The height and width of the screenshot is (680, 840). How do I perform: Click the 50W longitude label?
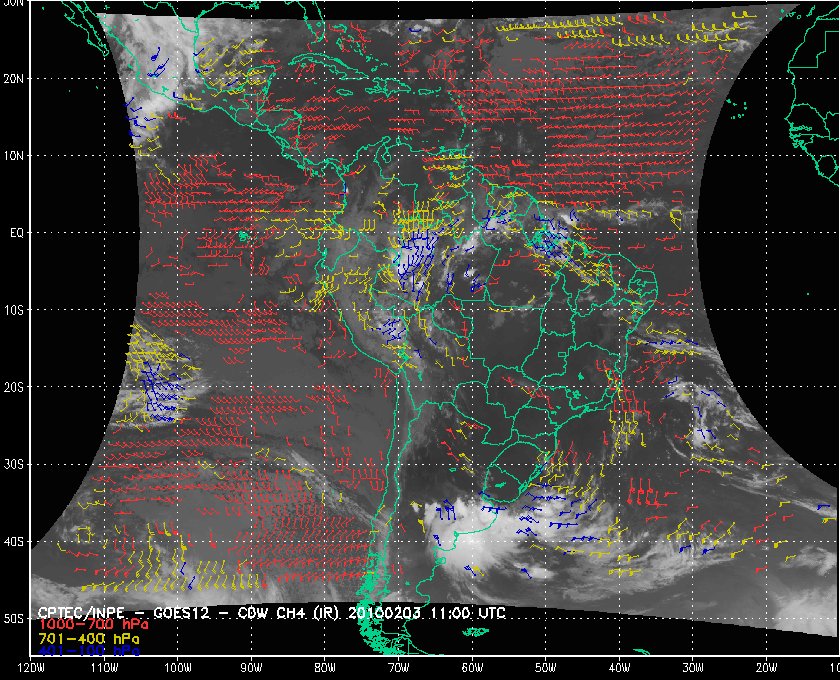(545, 668)
